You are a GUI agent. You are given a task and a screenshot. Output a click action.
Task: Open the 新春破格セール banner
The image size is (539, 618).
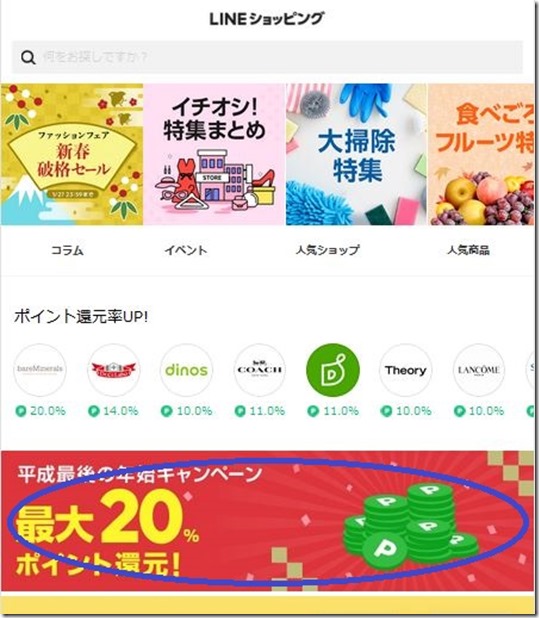coord(72,154)
